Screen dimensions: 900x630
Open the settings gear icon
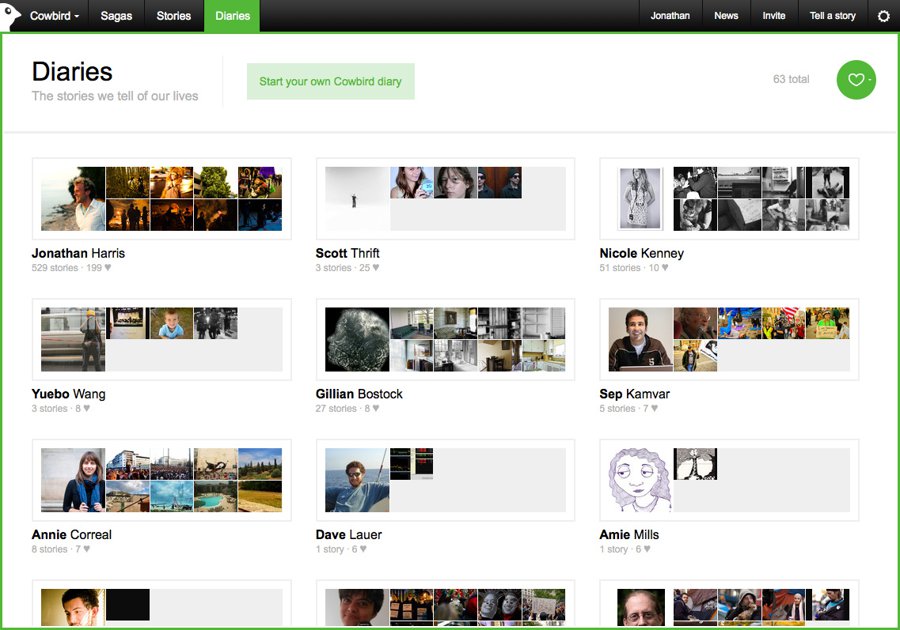[883, 16]
